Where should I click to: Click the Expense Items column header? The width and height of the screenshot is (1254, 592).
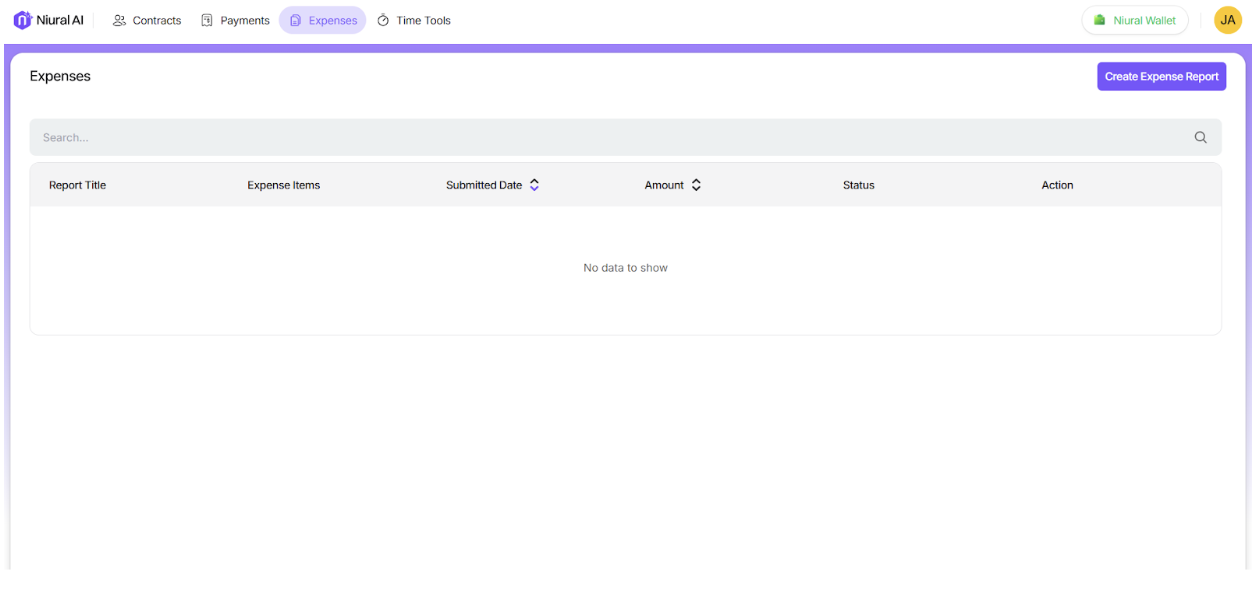[x=284, y=185]
